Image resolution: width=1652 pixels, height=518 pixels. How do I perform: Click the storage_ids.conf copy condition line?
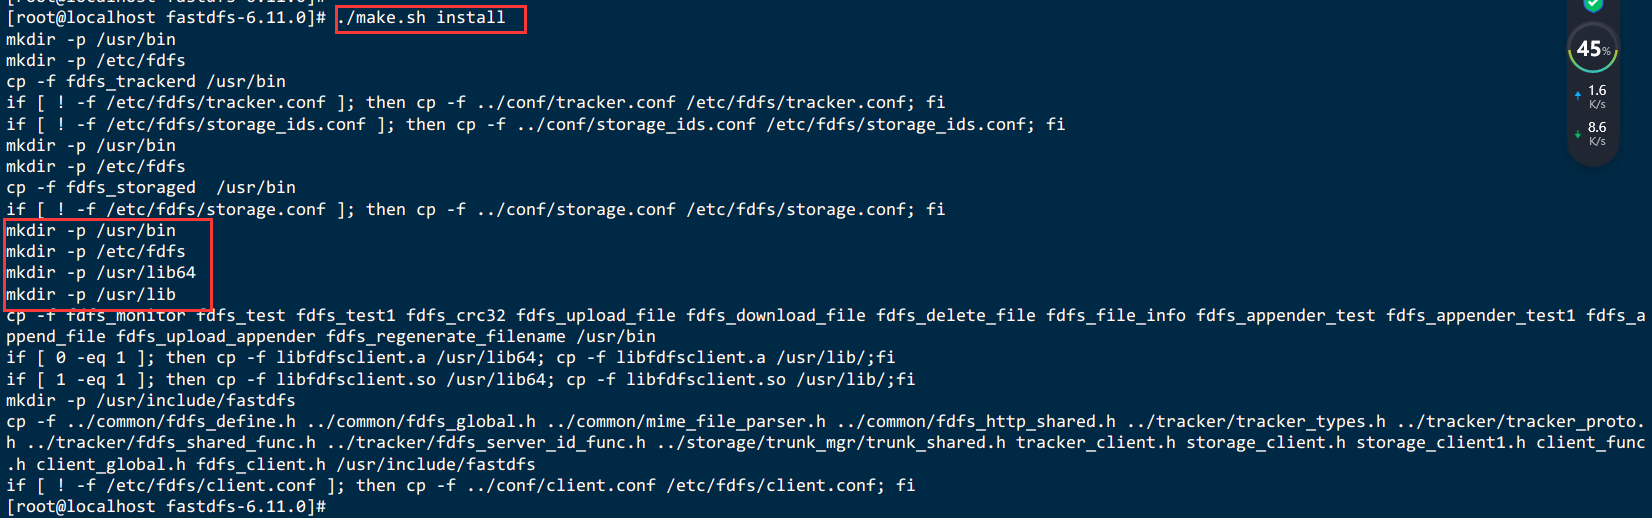536,125
